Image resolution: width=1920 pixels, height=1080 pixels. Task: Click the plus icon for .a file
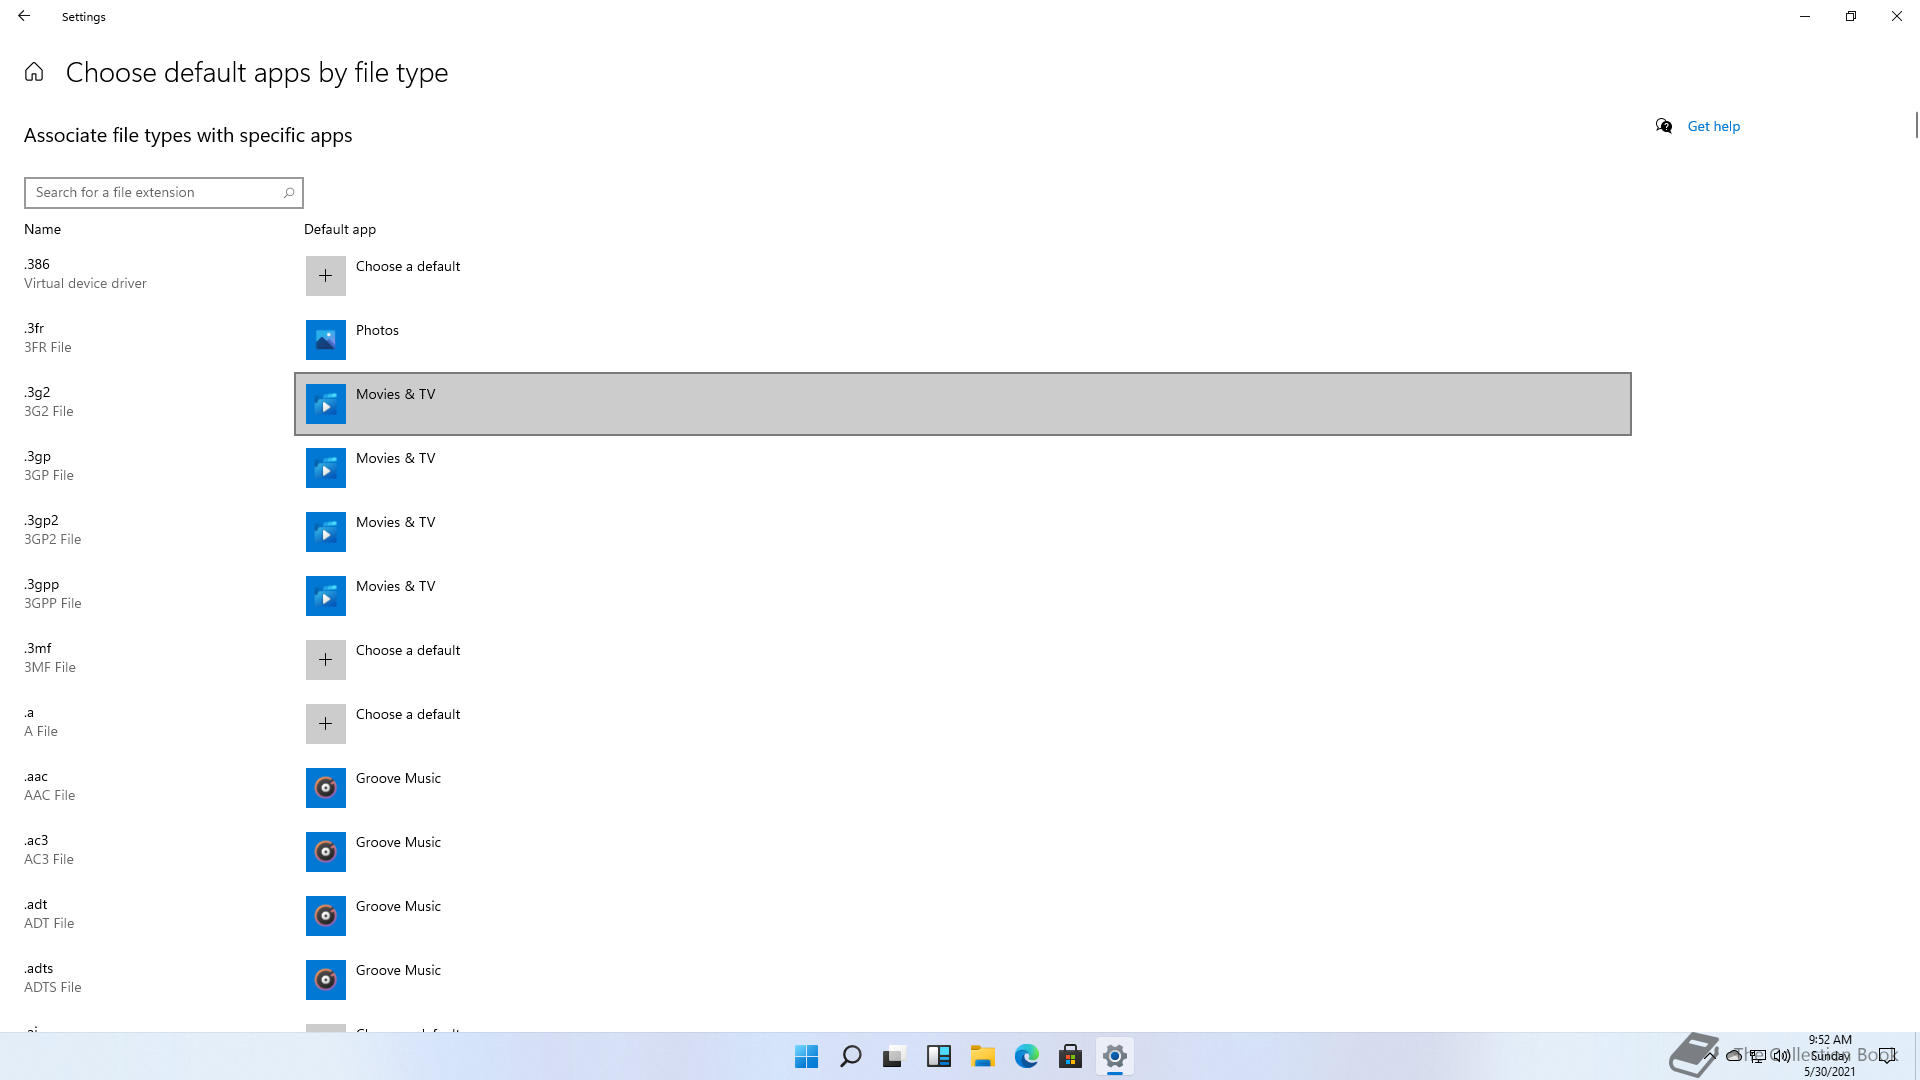tap(325, 724)
